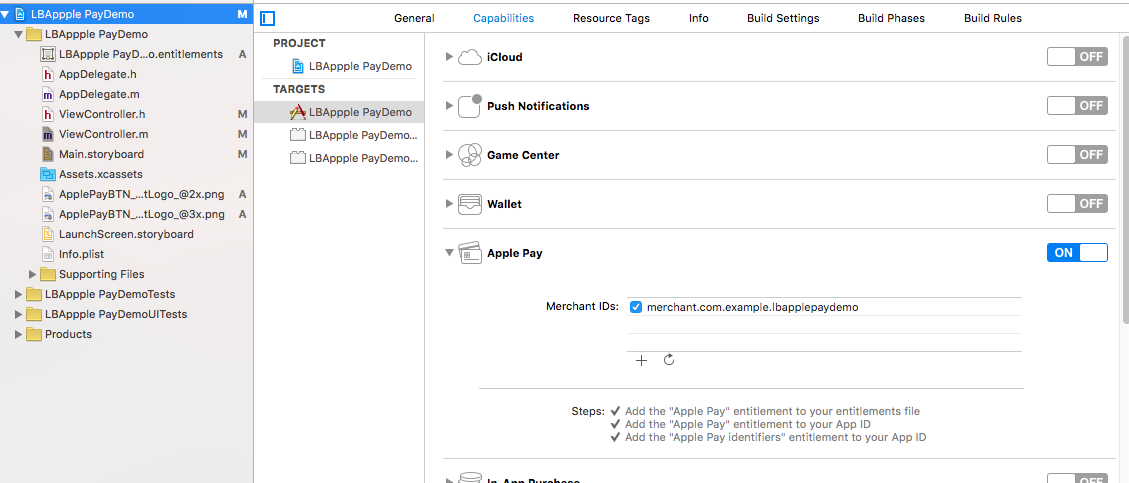Click the Wallet capability icon

click(469, 204)
